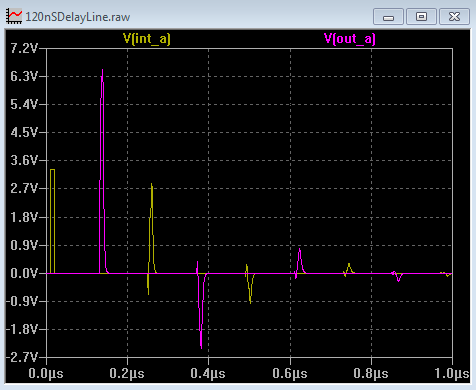
Task: Click the yellow rectangular input pulse near 0µs
Action: pos(52,220)
